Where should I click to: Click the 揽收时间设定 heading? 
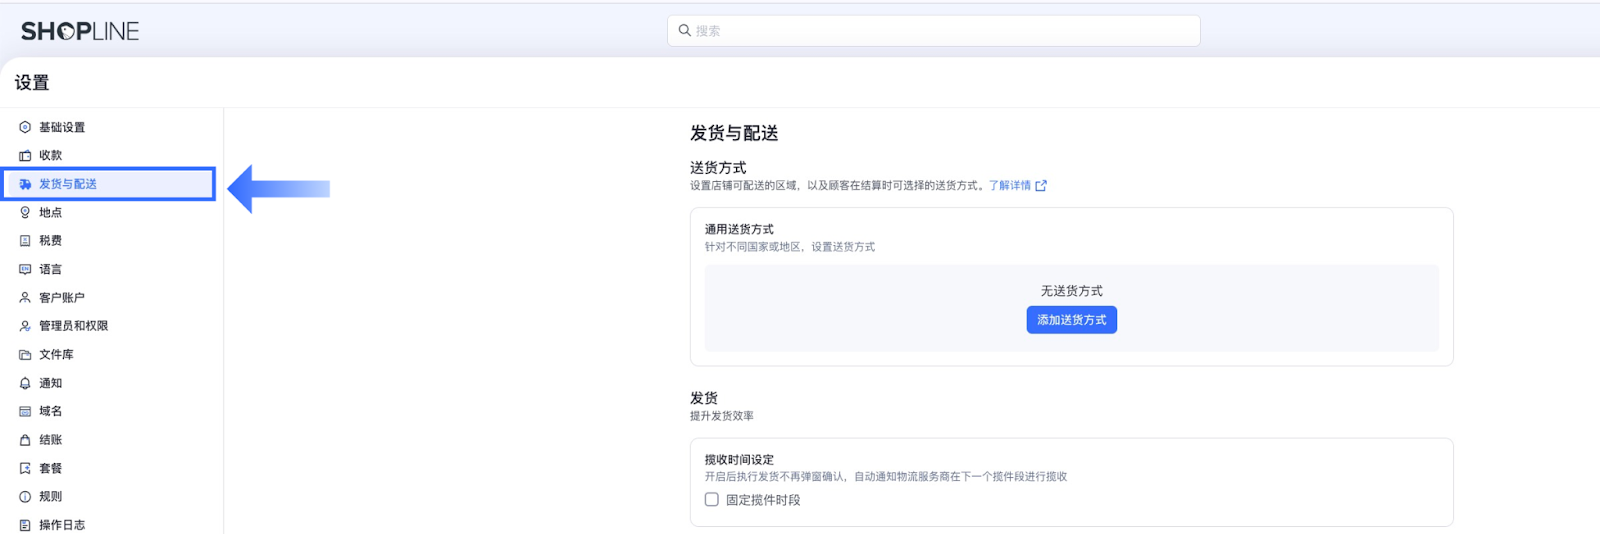739,460
